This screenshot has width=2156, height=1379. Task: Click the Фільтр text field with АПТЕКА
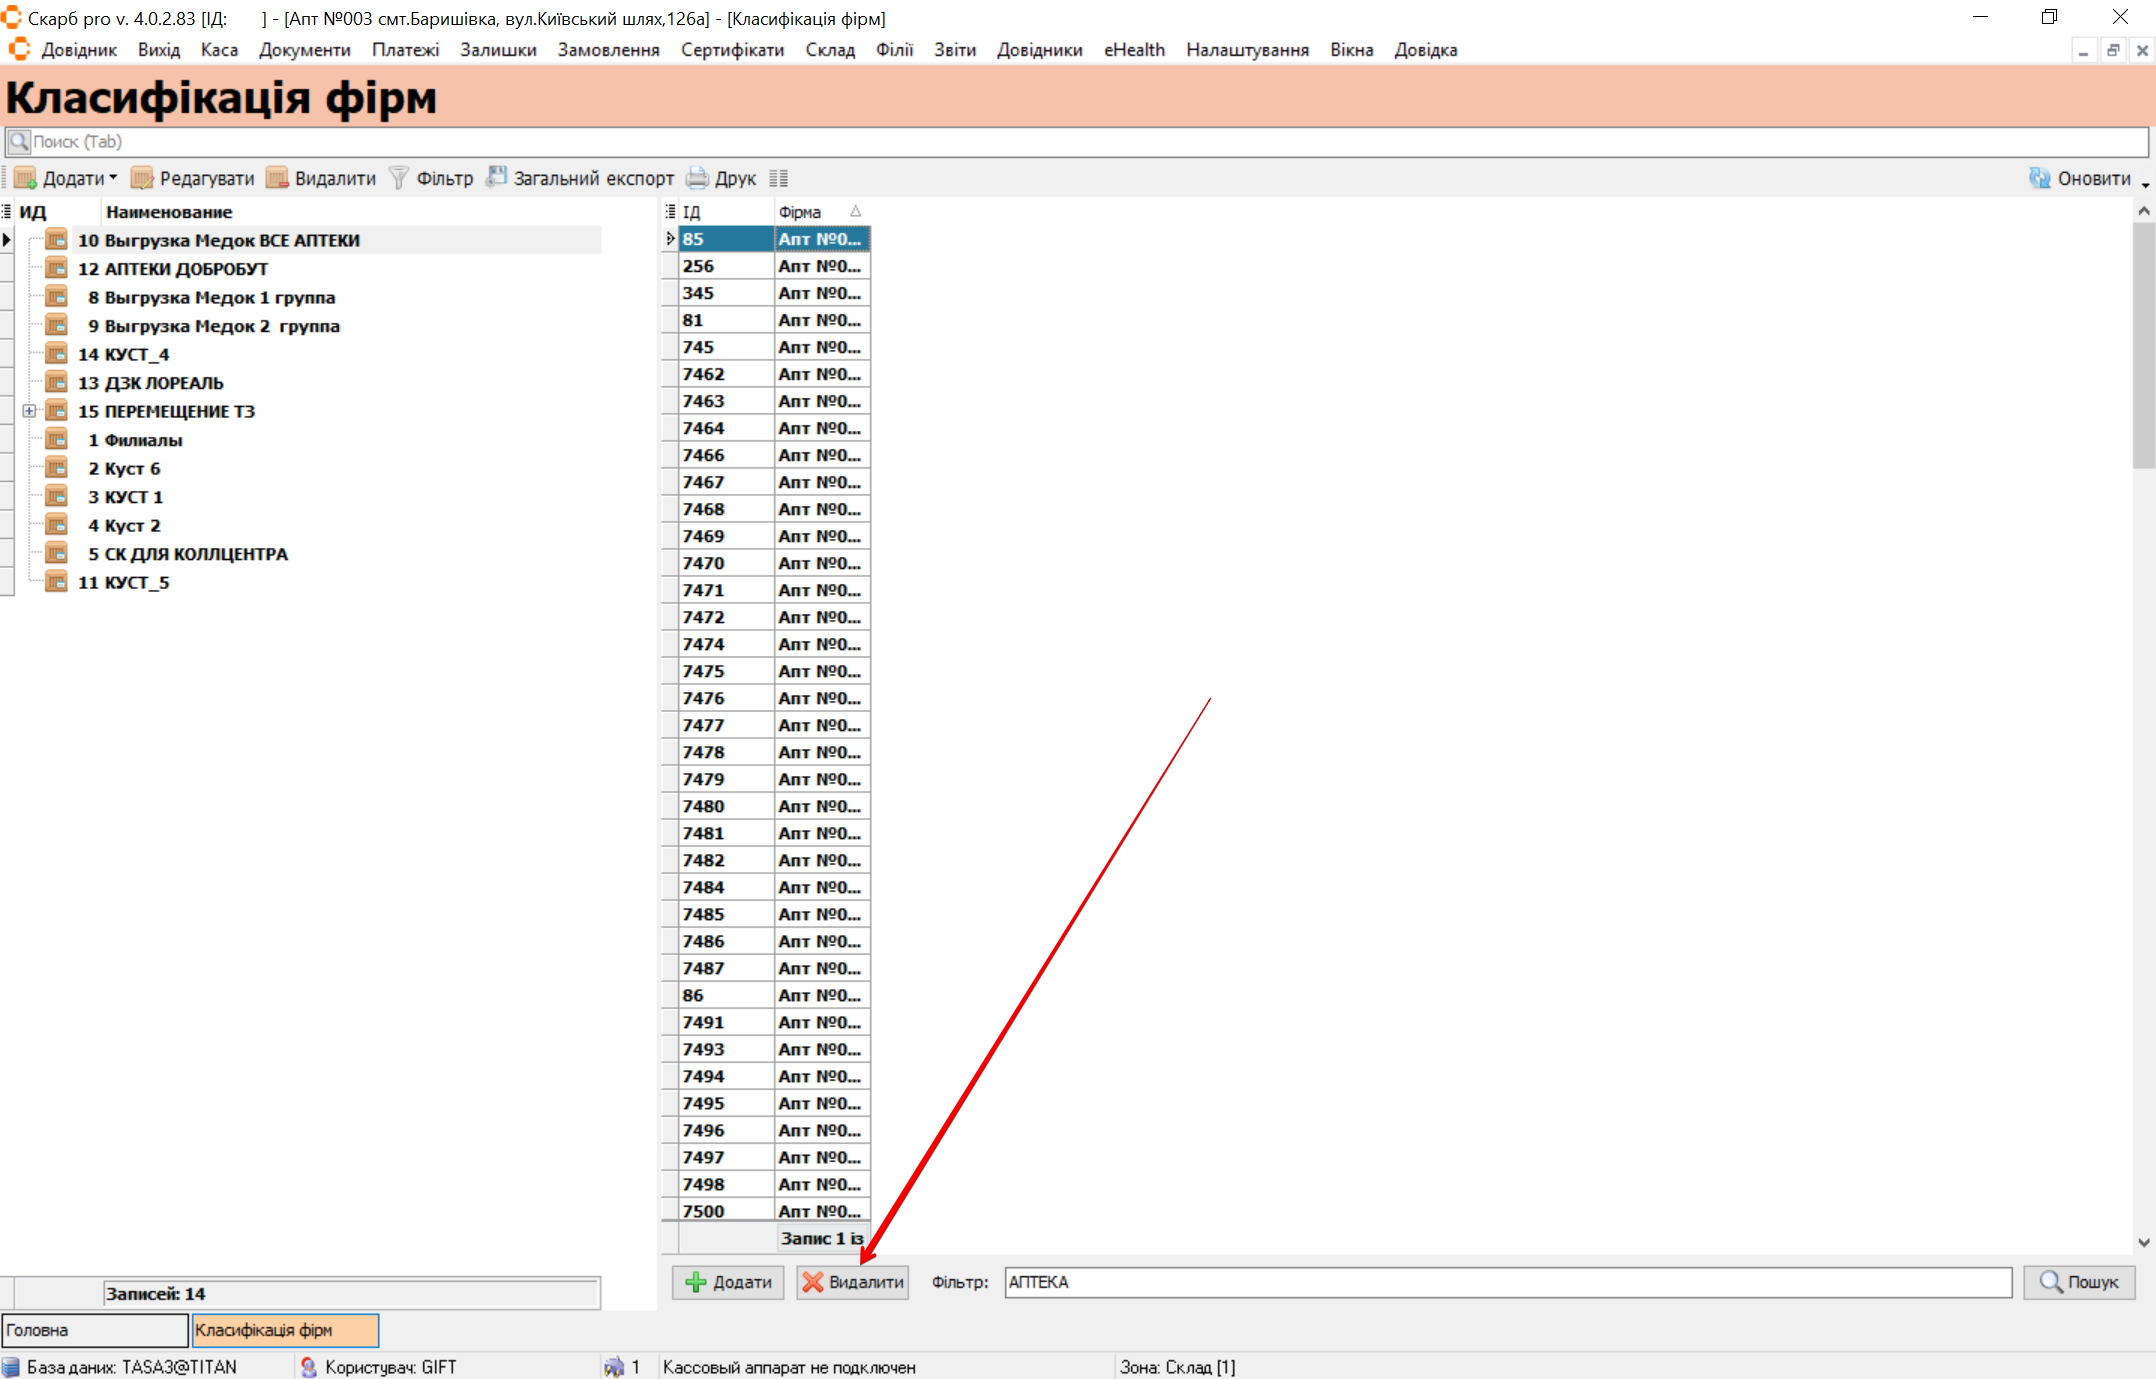point(1507,1282)
